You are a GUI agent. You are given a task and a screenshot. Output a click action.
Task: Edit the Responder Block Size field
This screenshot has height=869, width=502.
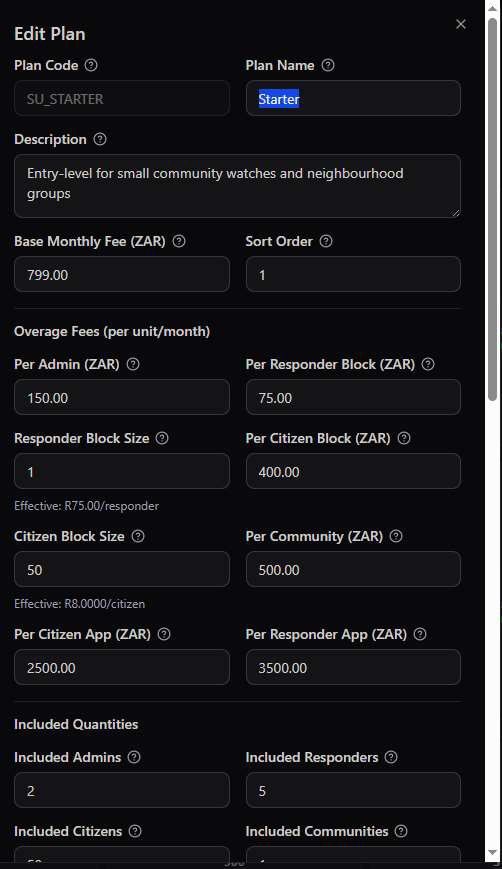pos(122,471)
